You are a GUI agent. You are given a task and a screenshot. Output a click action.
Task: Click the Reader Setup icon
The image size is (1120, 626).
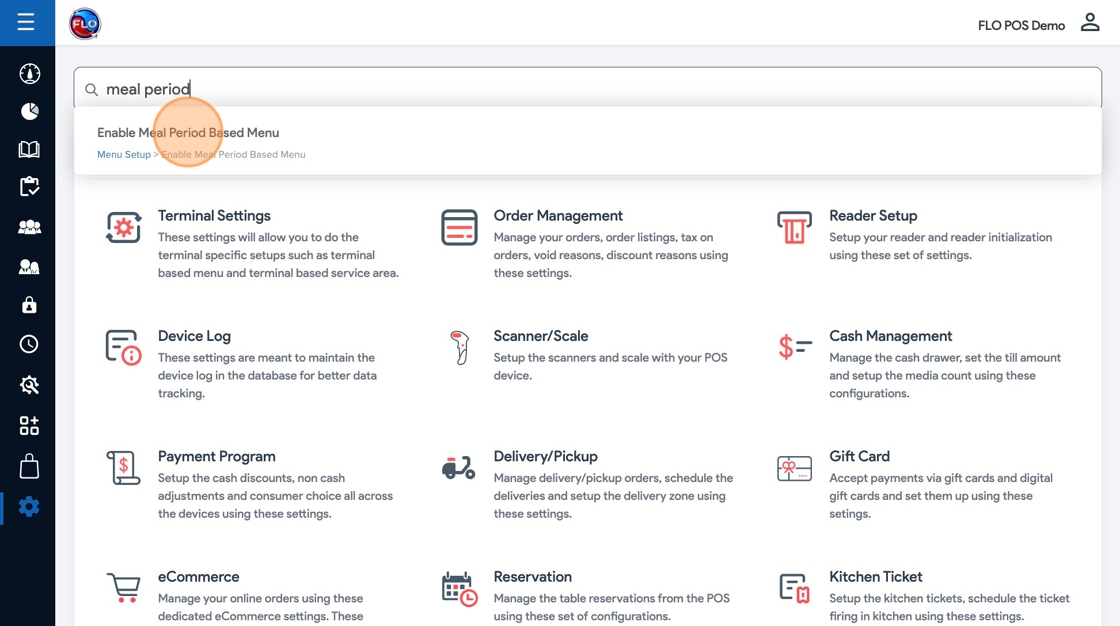[x=794, y=228]
